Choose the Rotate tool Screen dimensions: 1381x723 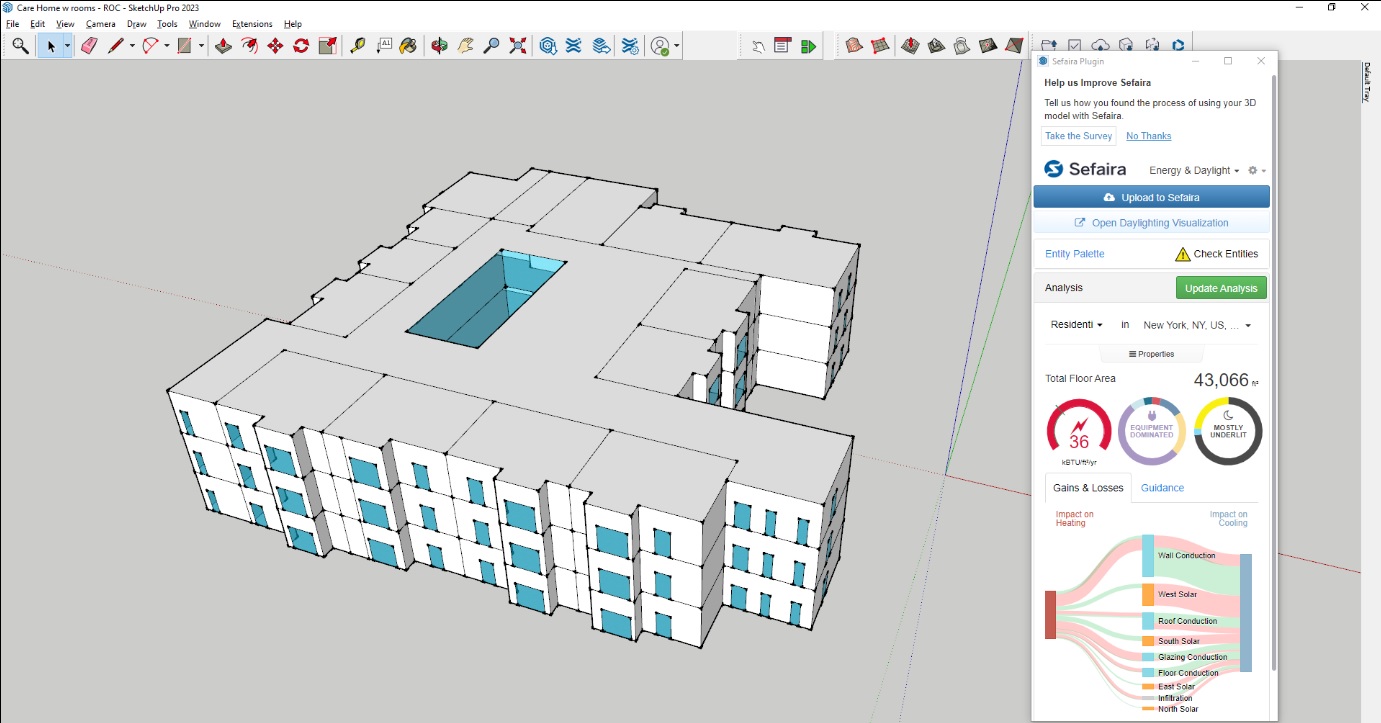(301, 46)
